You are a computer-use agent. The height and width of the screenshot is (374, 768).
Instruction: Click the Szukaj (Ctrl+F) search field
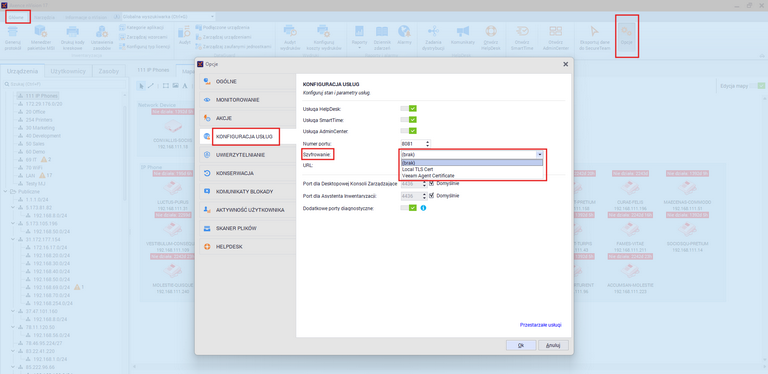pos(64,84)
